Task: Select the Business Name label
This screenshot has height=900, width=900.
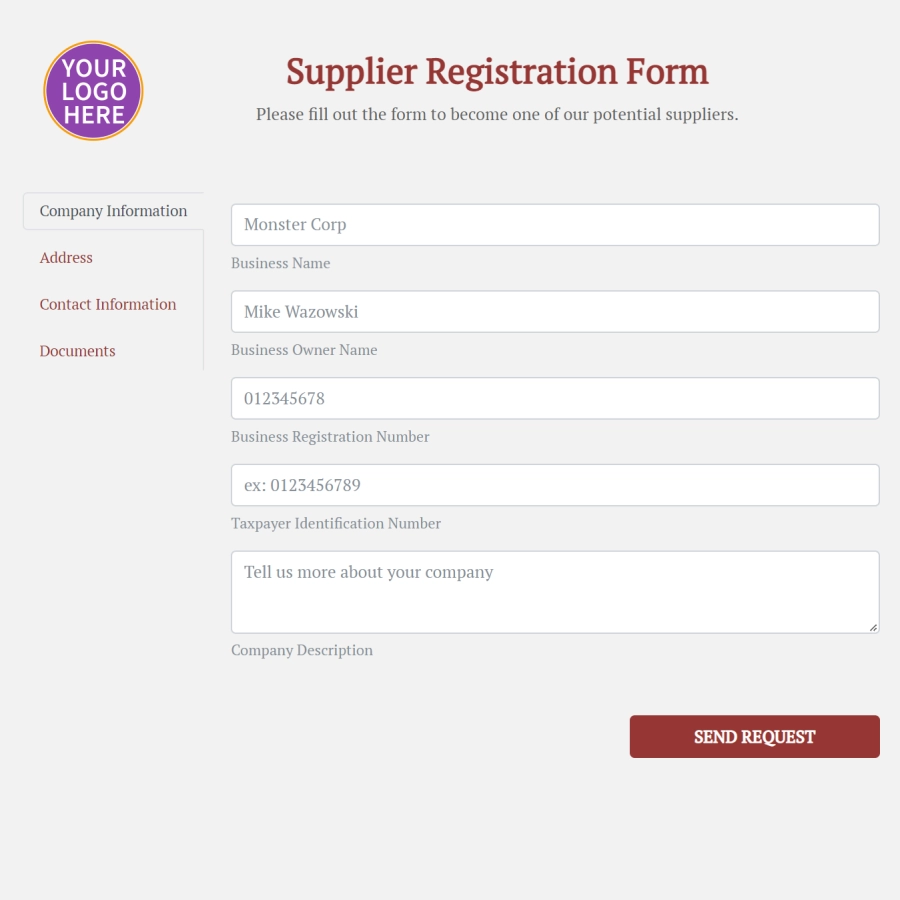Action: coord(280,263)
